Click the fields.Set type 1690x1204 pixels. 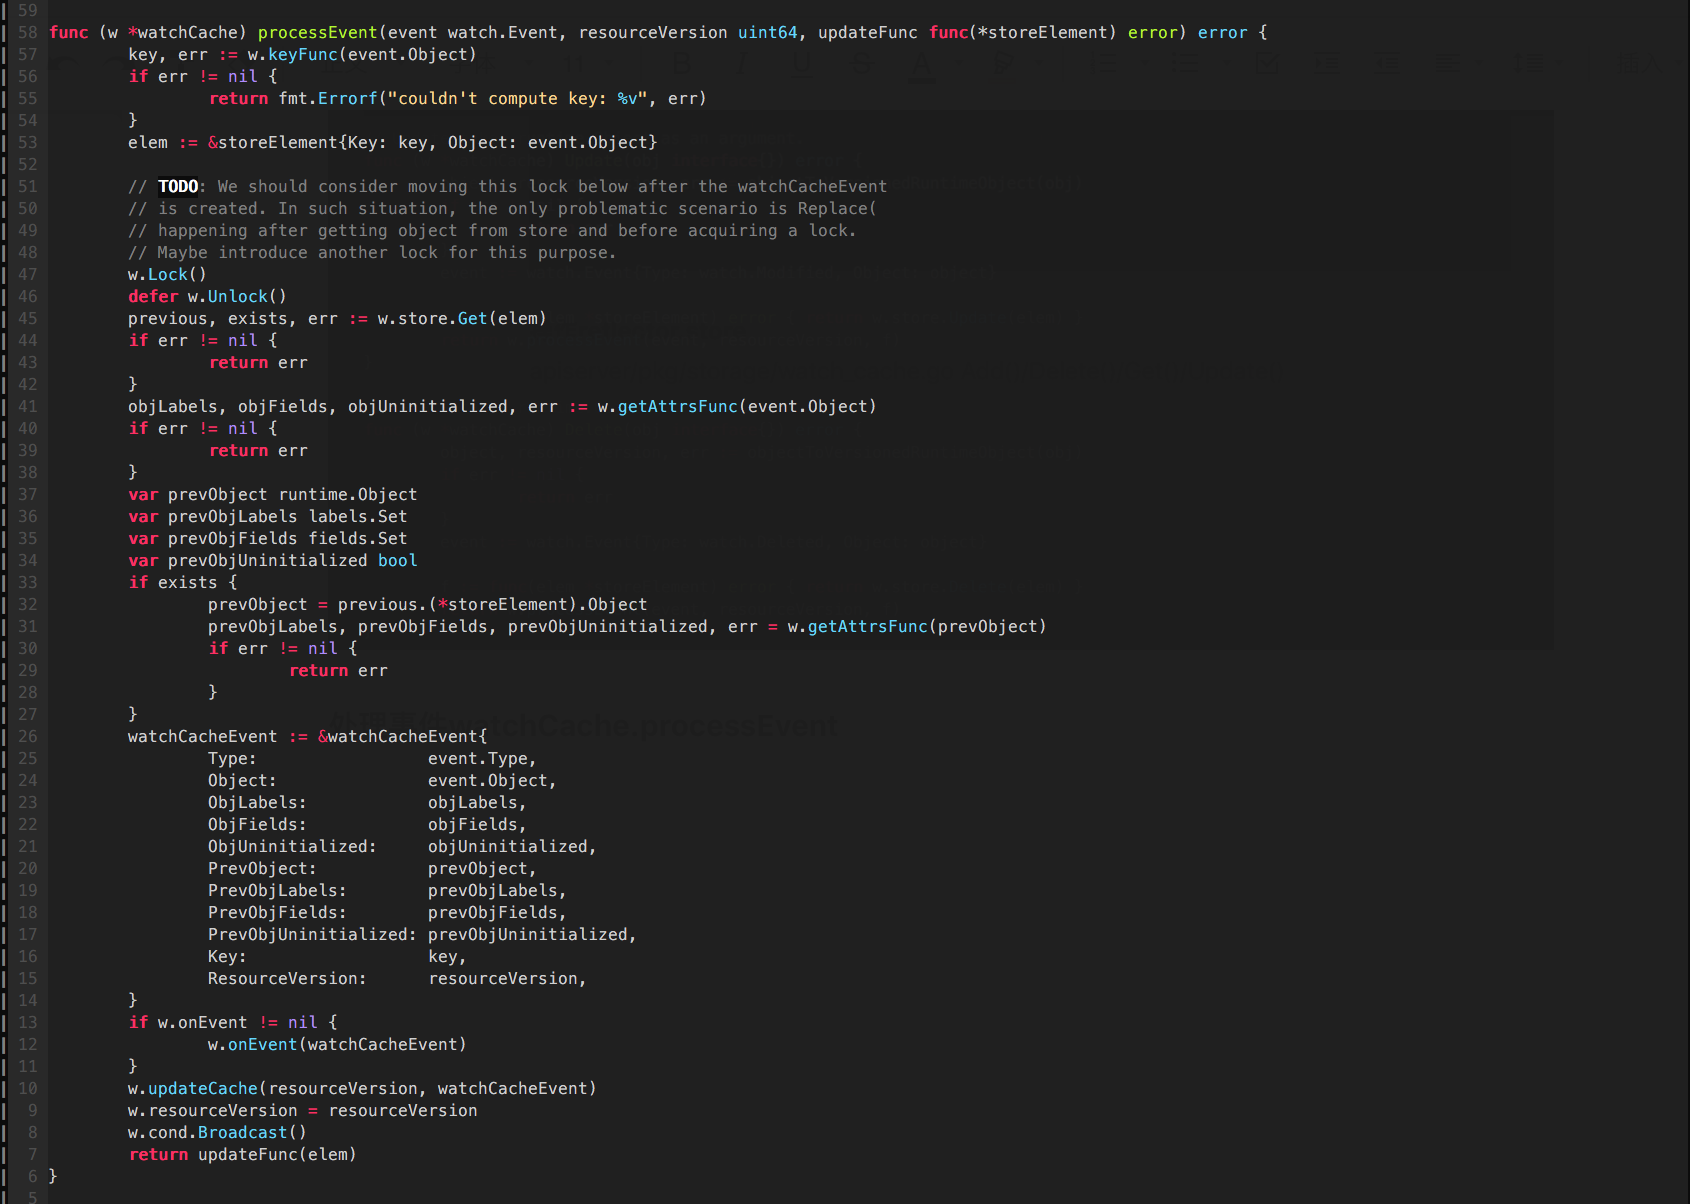(x=357, y=539)
